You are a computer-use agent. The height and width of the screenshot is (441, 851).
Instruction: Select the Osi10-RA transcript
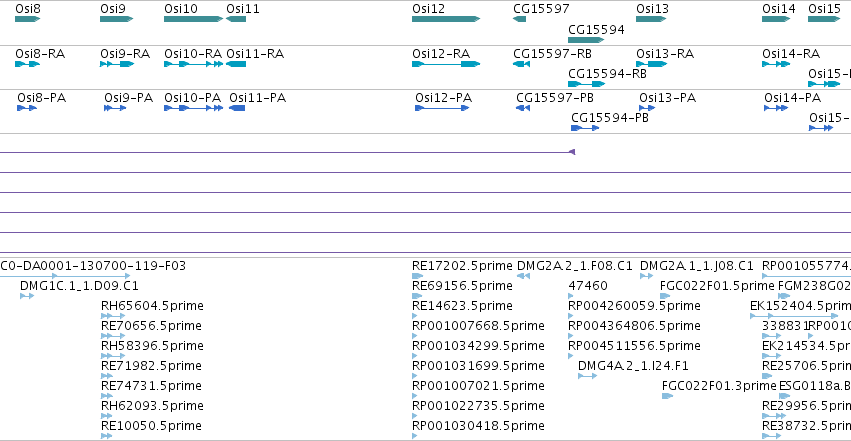click(193, 64)
